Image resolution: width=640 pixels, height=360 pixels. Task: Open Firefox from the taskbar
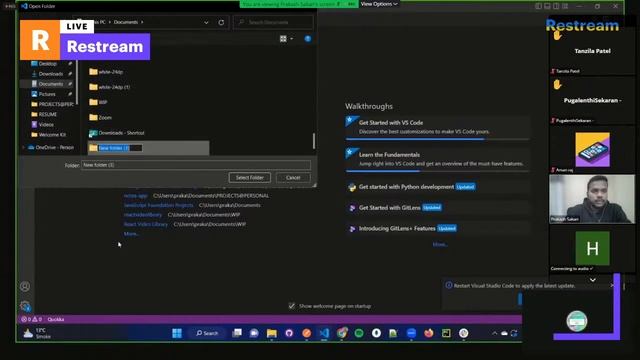pos(429,333)
